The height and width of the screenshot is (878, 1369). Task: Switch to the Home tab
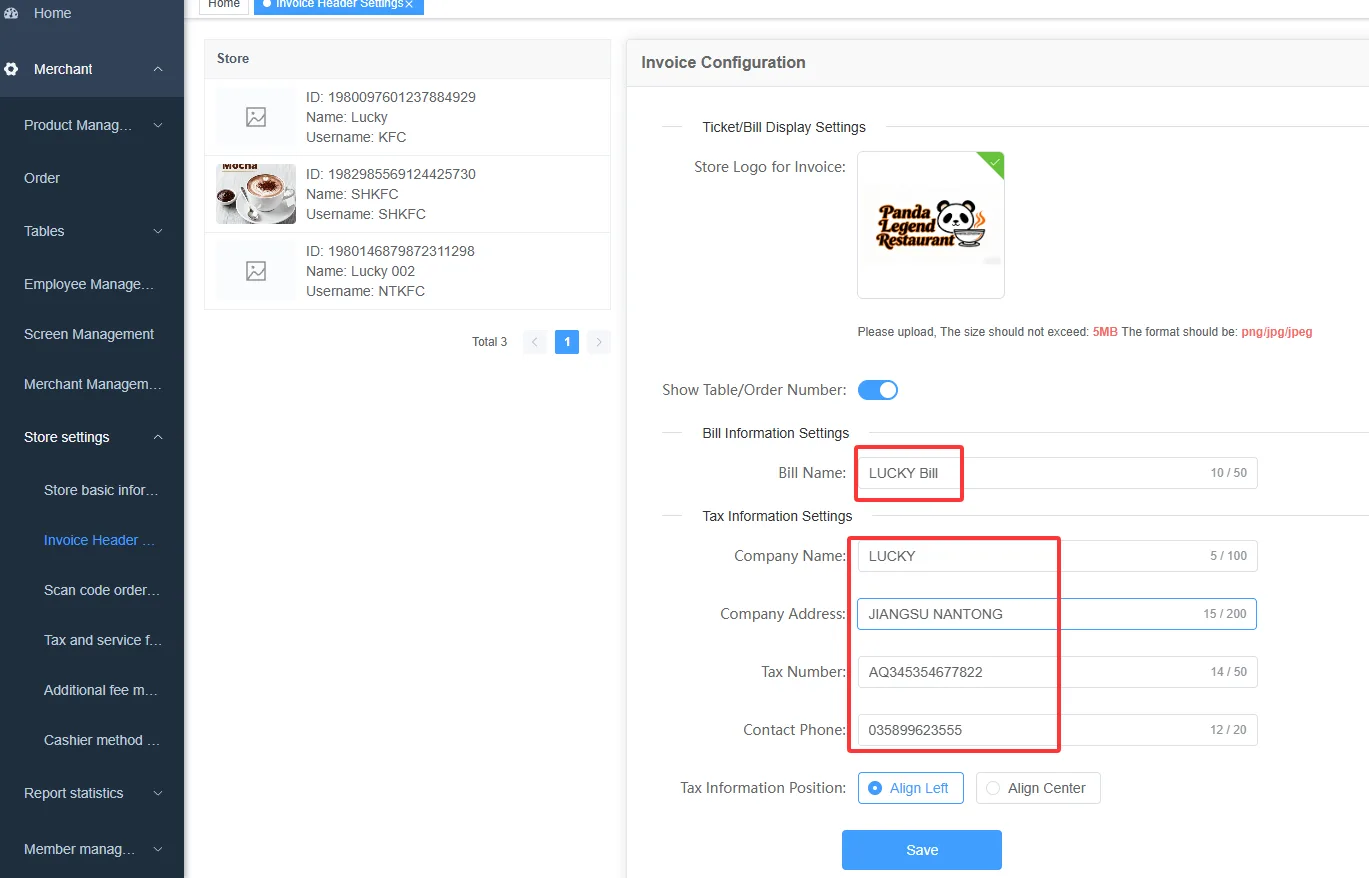pyautogui.click(x=224, y=5)
